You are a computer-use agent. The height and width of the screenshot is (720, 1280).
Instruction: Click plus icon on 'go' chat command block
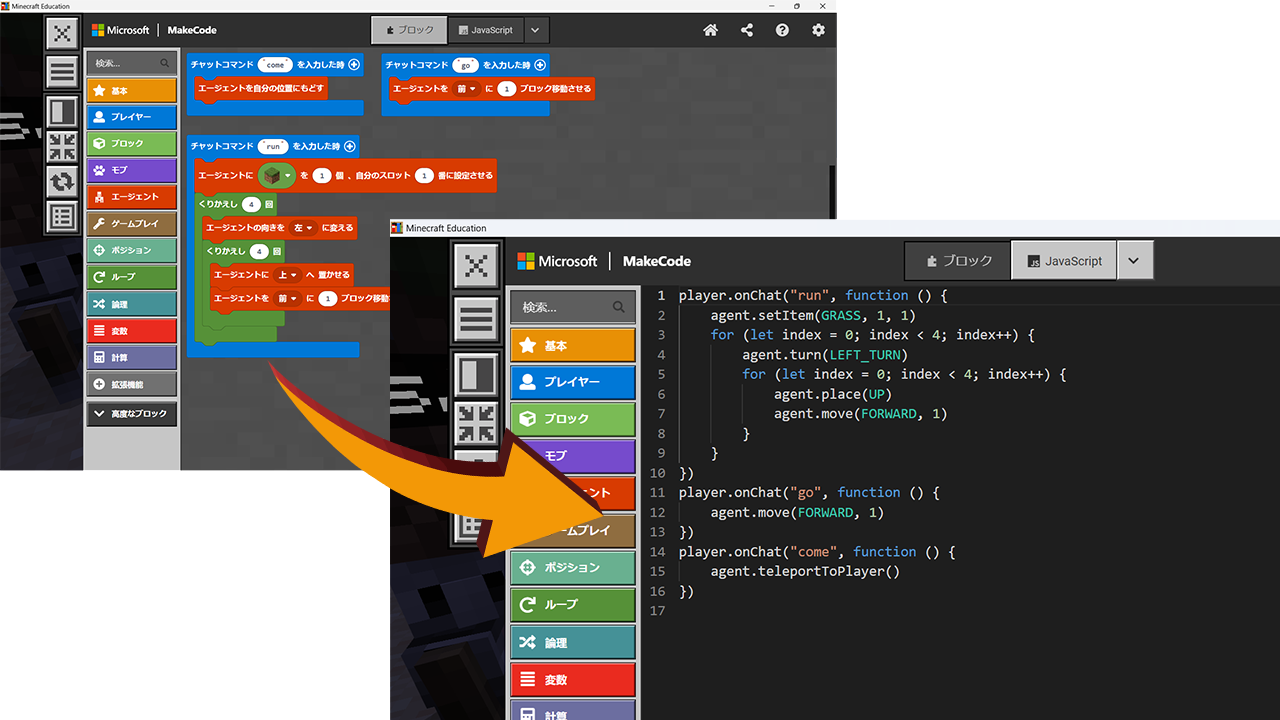click(x=540, y=64)
